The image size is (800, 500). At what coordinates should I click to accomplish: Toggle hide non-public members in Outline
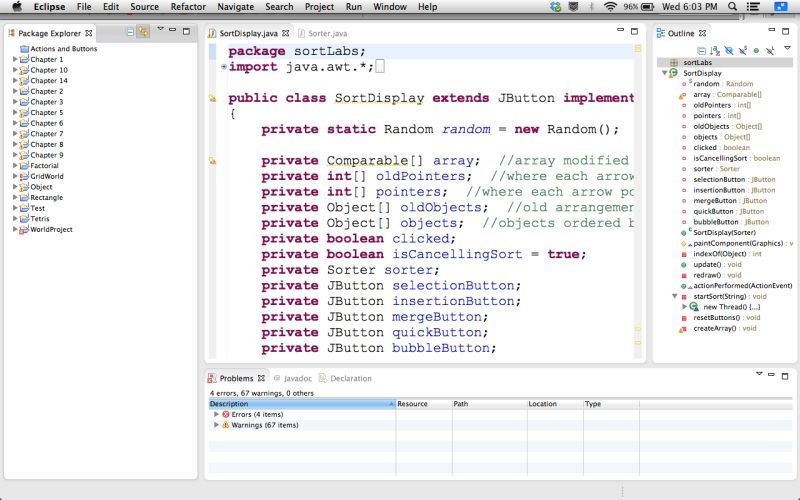click(756, 51)
